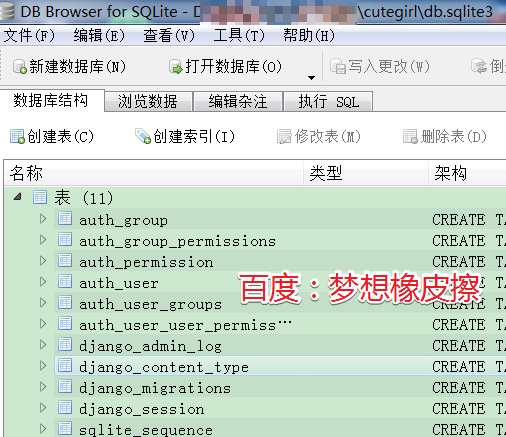Click the auth_group table icon
This screenshot has width=506, height=437.
(x=65, y=219)
